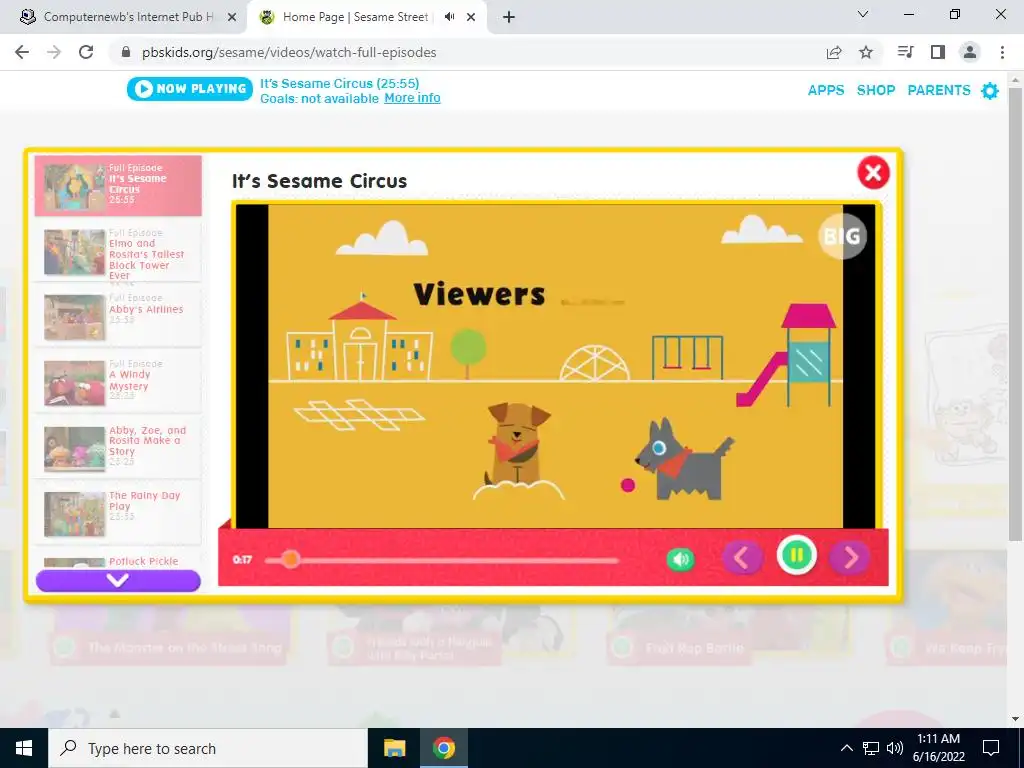1024x768 pixels.
Task: Open Abby, Zoe, and Rosita Make a Story
Action: click(118, 448)
